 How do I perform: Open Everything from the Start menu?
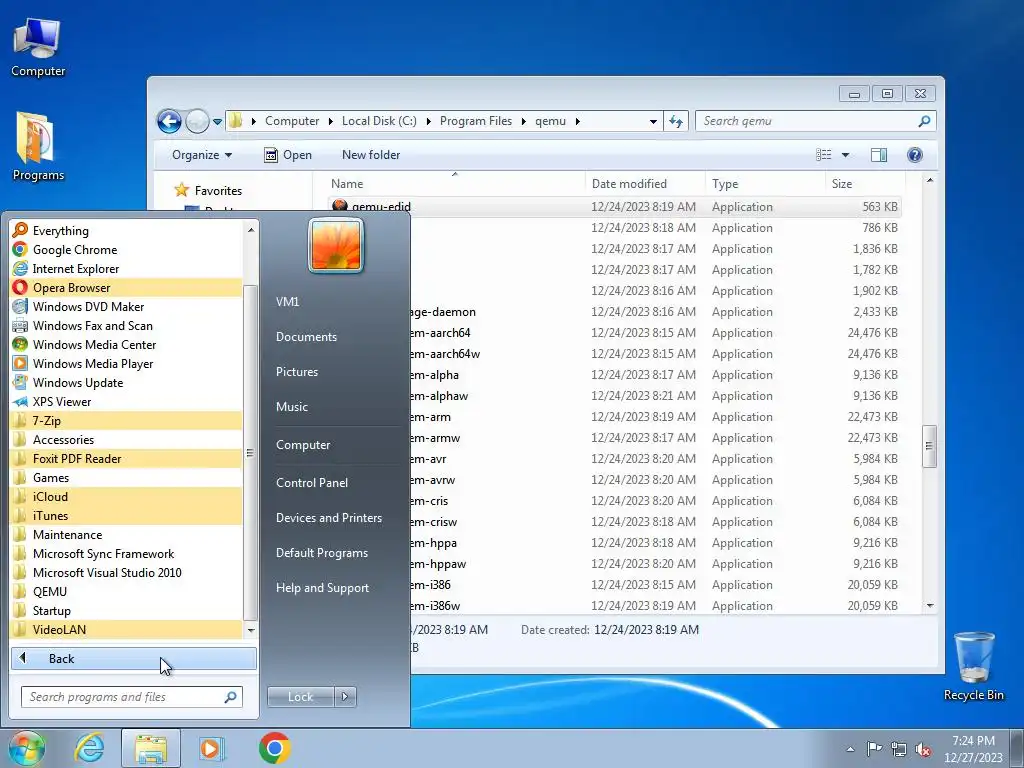coord(126,231)
